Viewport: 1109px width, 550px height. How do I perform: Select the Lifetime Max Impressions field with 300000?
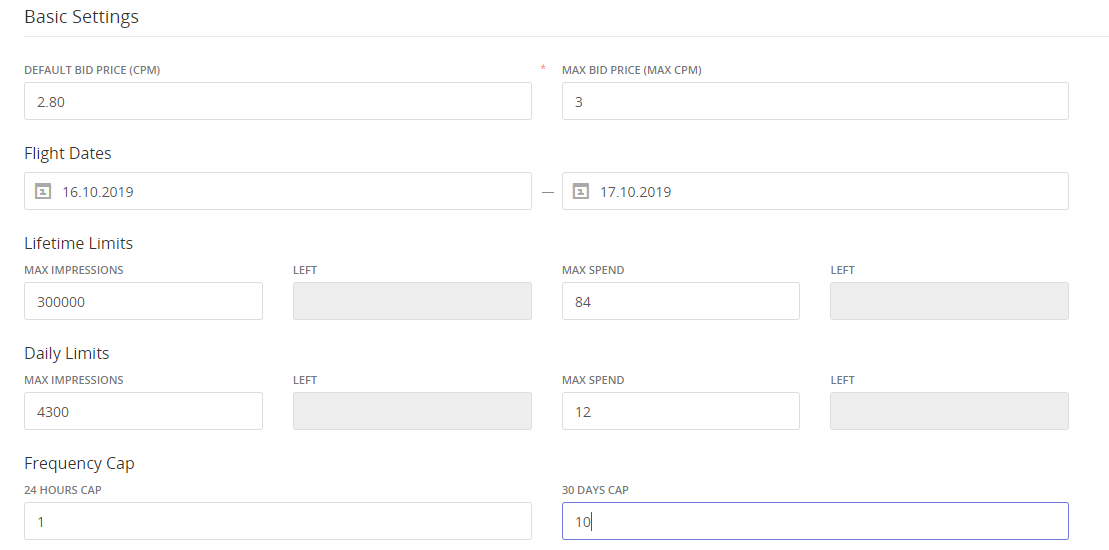coord(143,301)
